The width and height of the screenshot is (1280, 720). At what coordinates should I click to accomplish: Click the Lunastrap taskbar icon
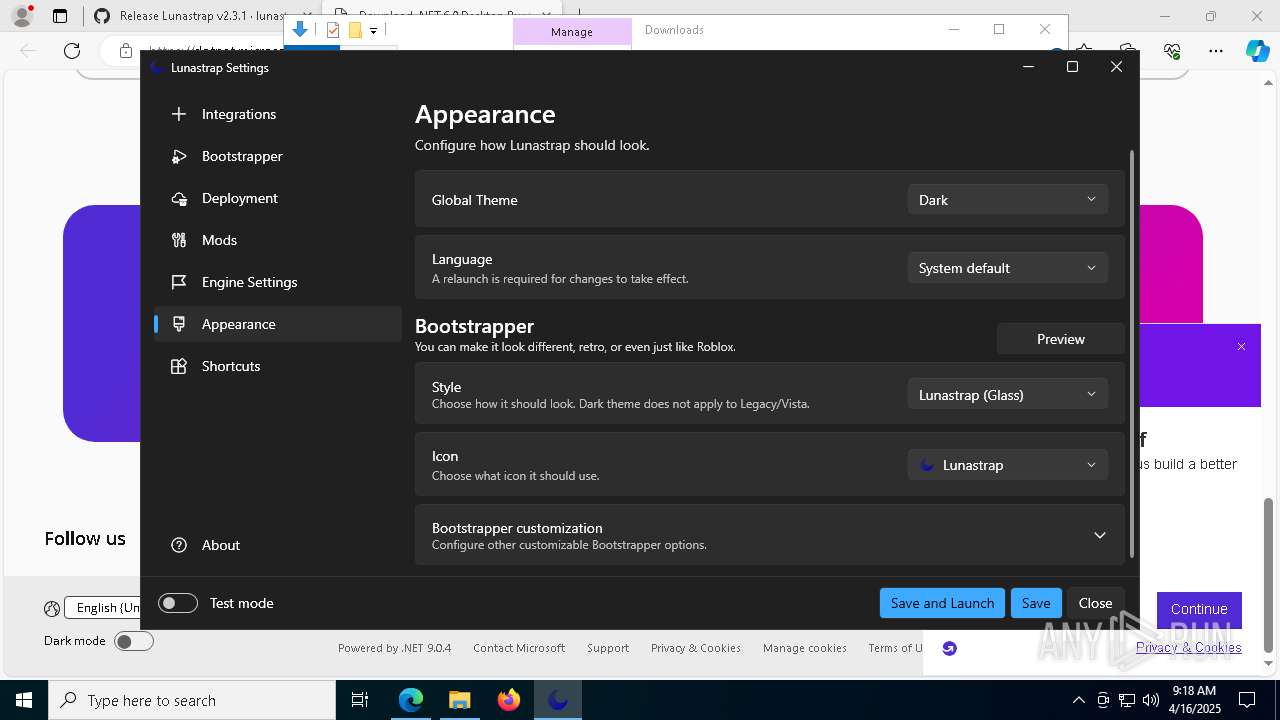[x=557, y=700]
